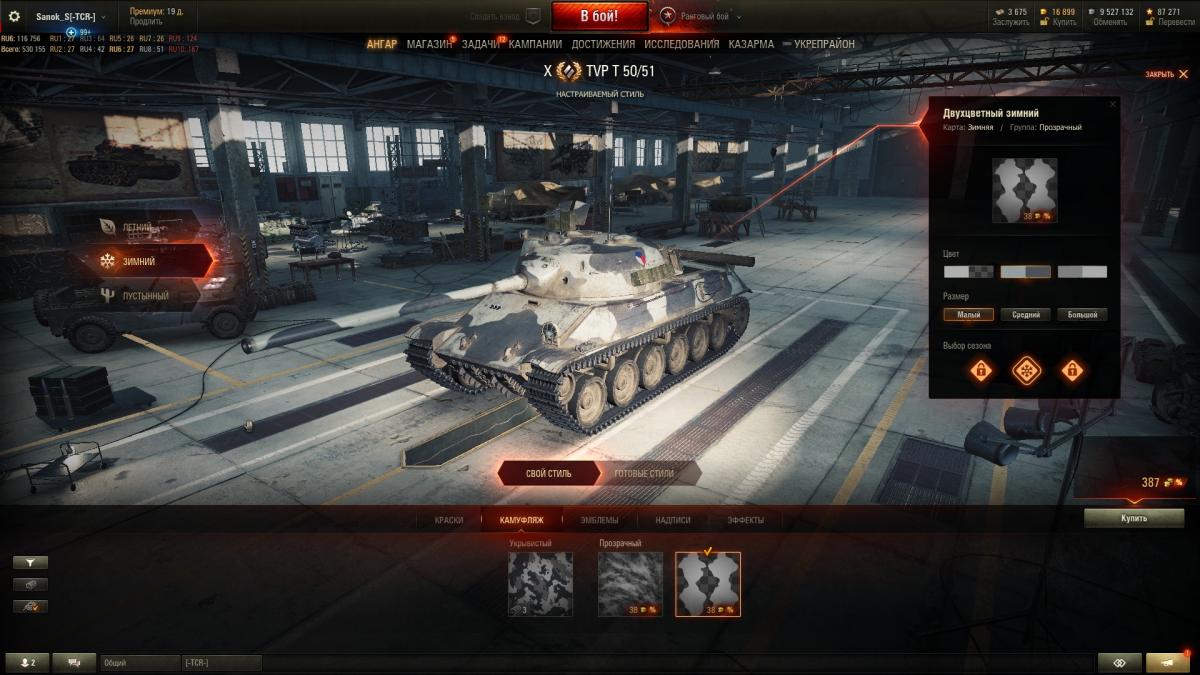Click the red В бой! button
Viewport: 1200px width, 675px height.
(599, 16)
